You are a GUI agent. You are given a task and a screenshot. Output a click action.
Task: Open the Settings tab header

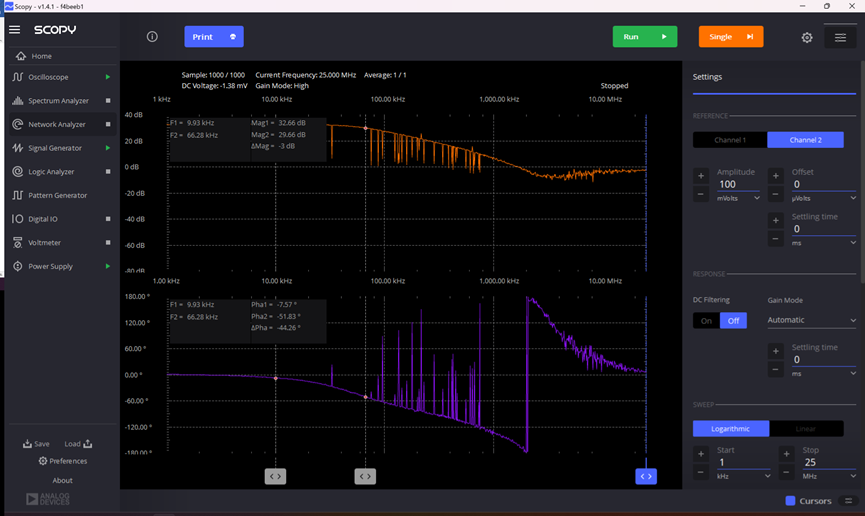click(707, 77)
